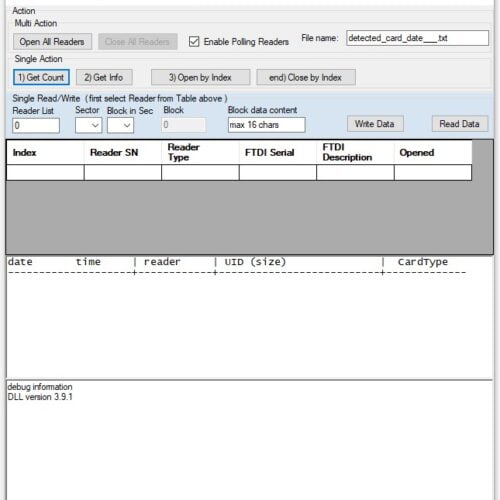
Task: Click the 'debug information' text line
Action: [x=40, y=387]
